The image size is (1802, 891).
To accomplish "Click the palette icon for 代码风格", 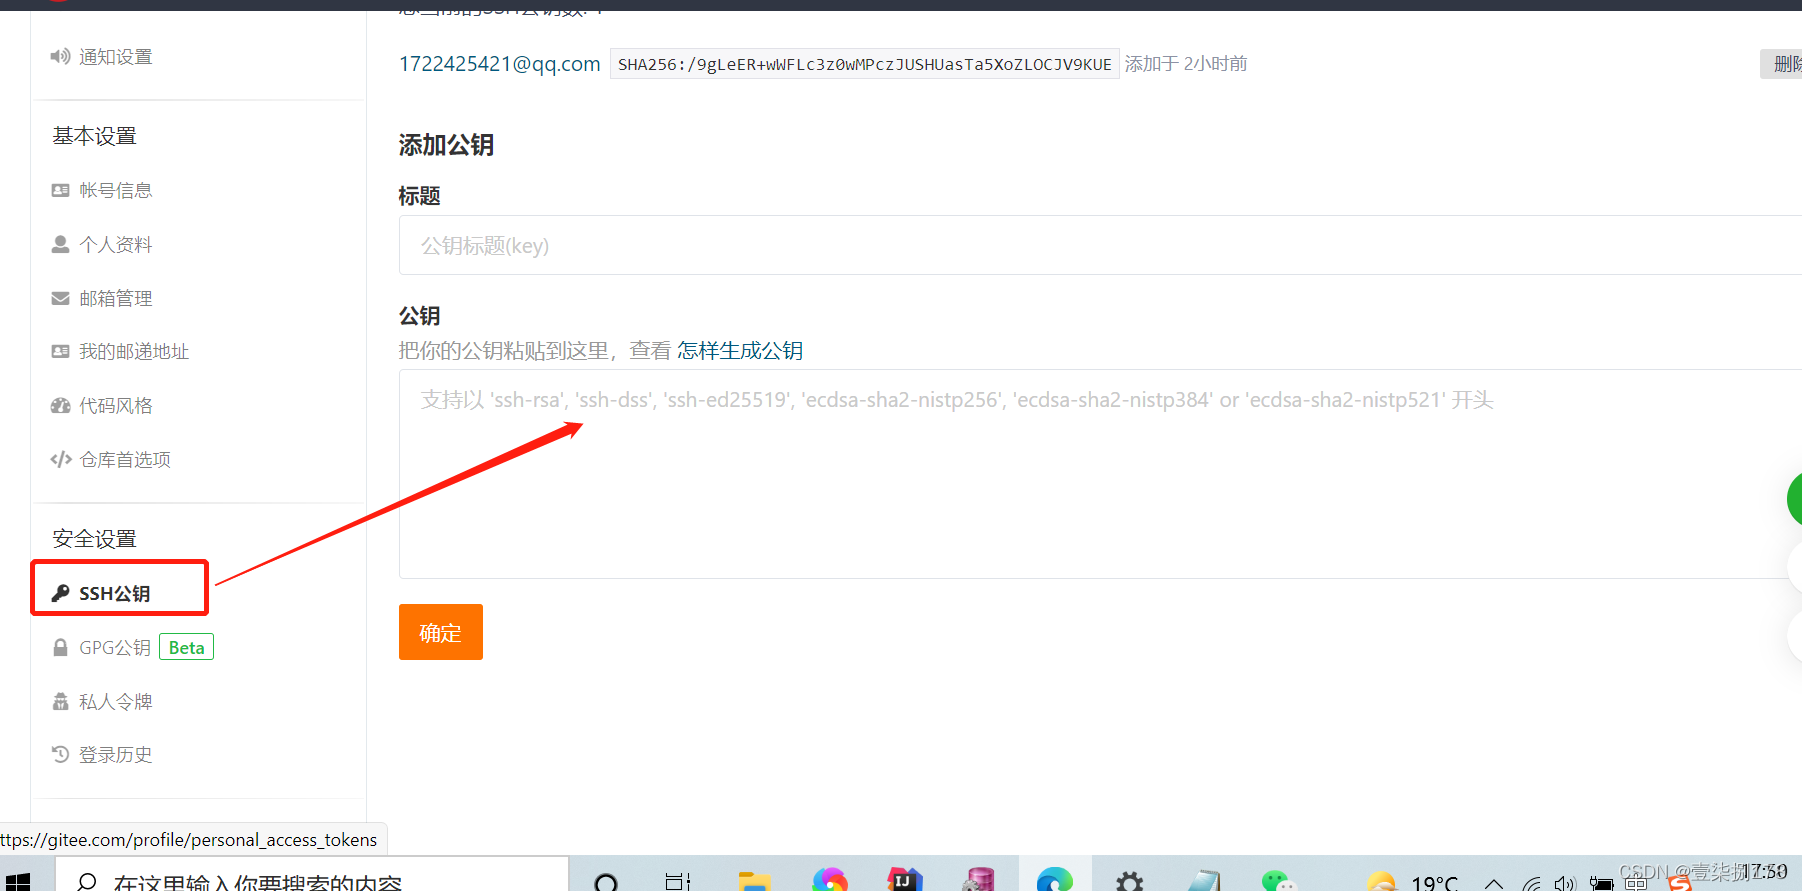I will (60, 405).
